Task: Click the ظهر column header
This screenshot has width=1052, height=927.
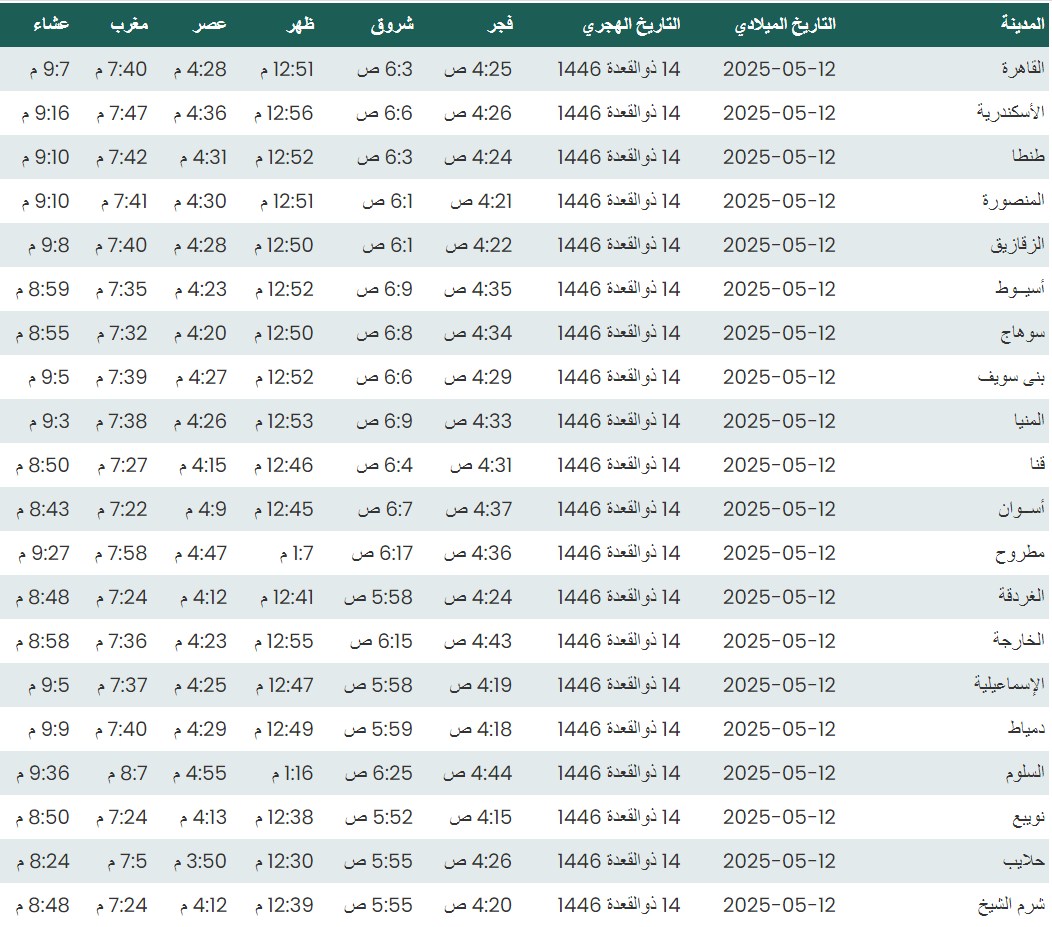Action: coord(300,25)
